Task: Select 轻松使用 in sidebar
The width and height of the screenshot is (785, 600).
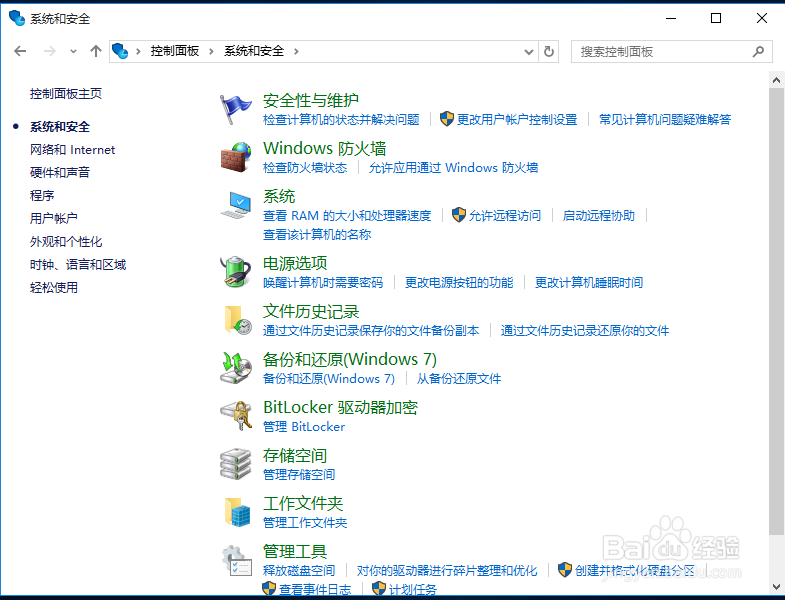Action: [x=54, y=287]
